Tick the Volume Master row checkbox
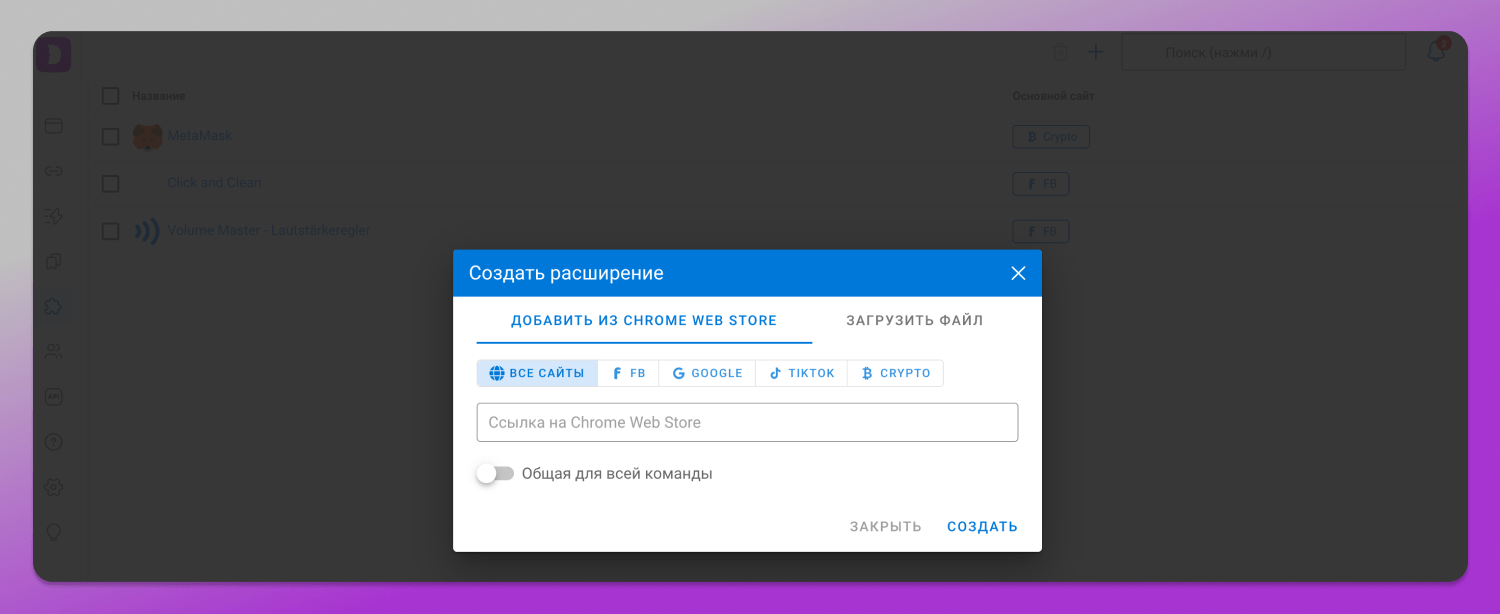1500x614 pixels. point(110,232)
